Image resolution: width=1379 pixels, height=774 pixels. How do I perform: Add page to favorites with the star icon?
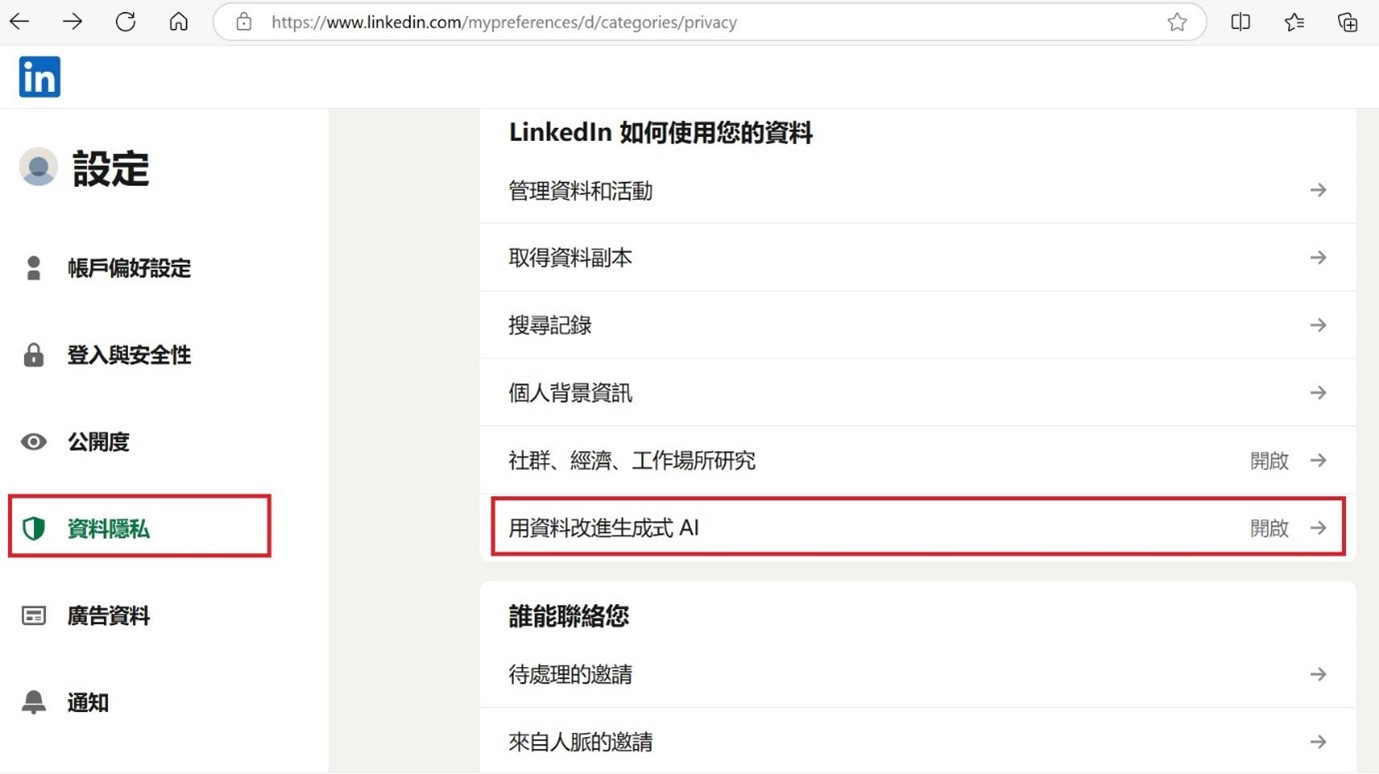1177,22
